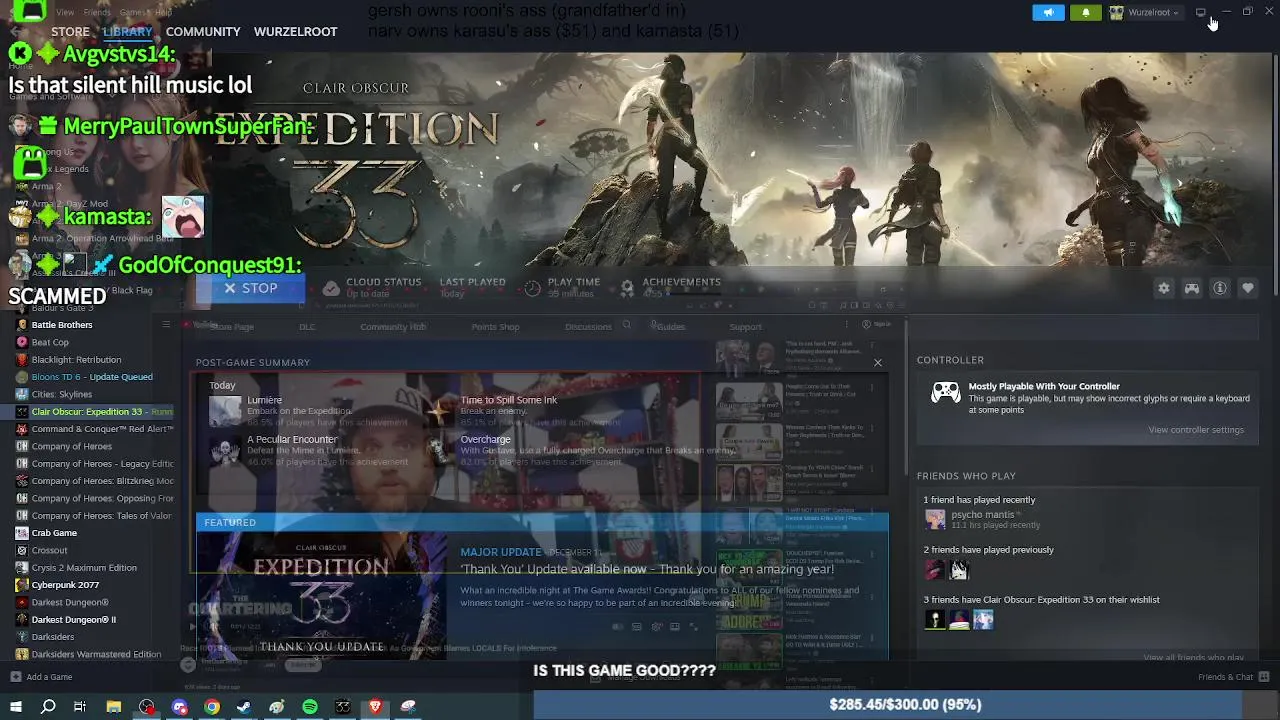Add a Game to the library
Image resolution: width=1280 pixels, height=720 pixels.
click(41, 677)
